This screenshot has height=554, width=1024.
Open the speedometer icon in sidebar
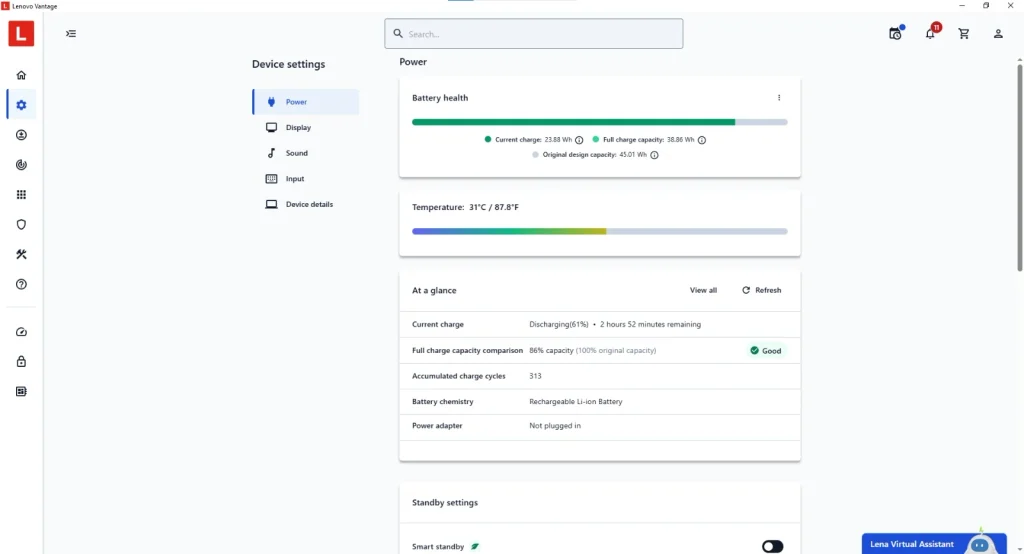point(21,332)
